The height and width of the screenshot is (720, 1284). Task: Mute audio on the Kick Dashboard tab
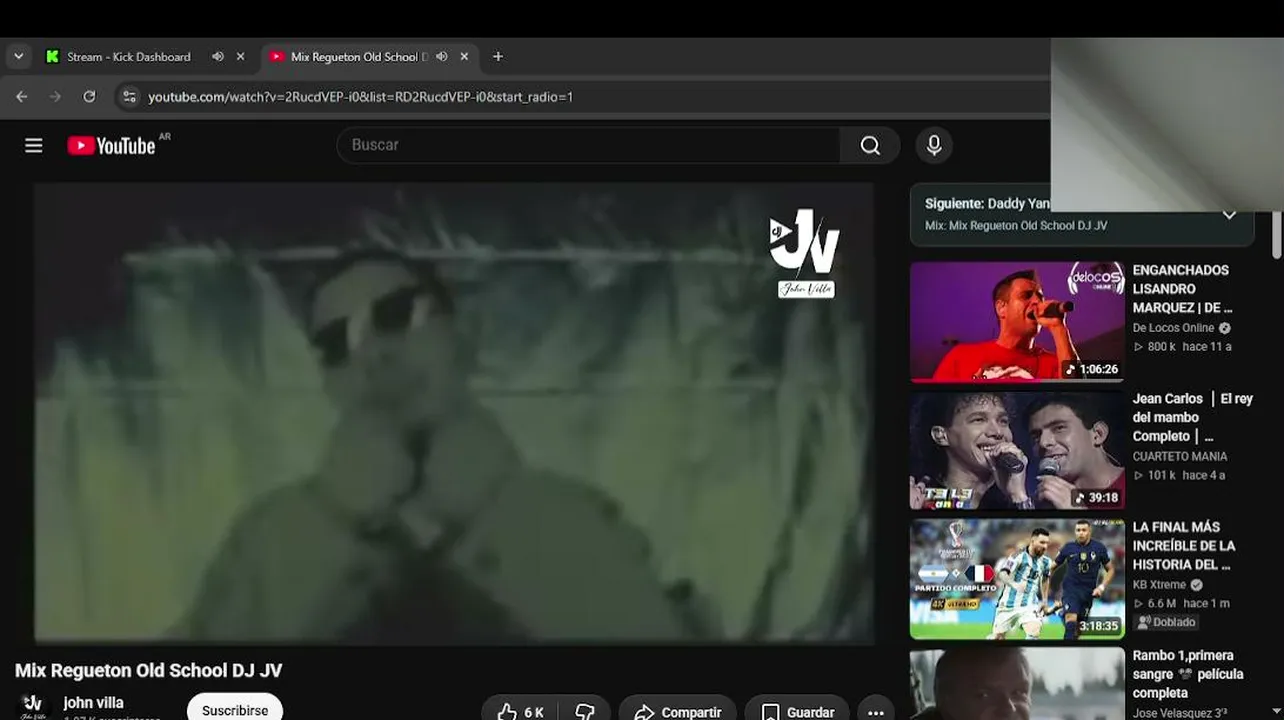218,57
